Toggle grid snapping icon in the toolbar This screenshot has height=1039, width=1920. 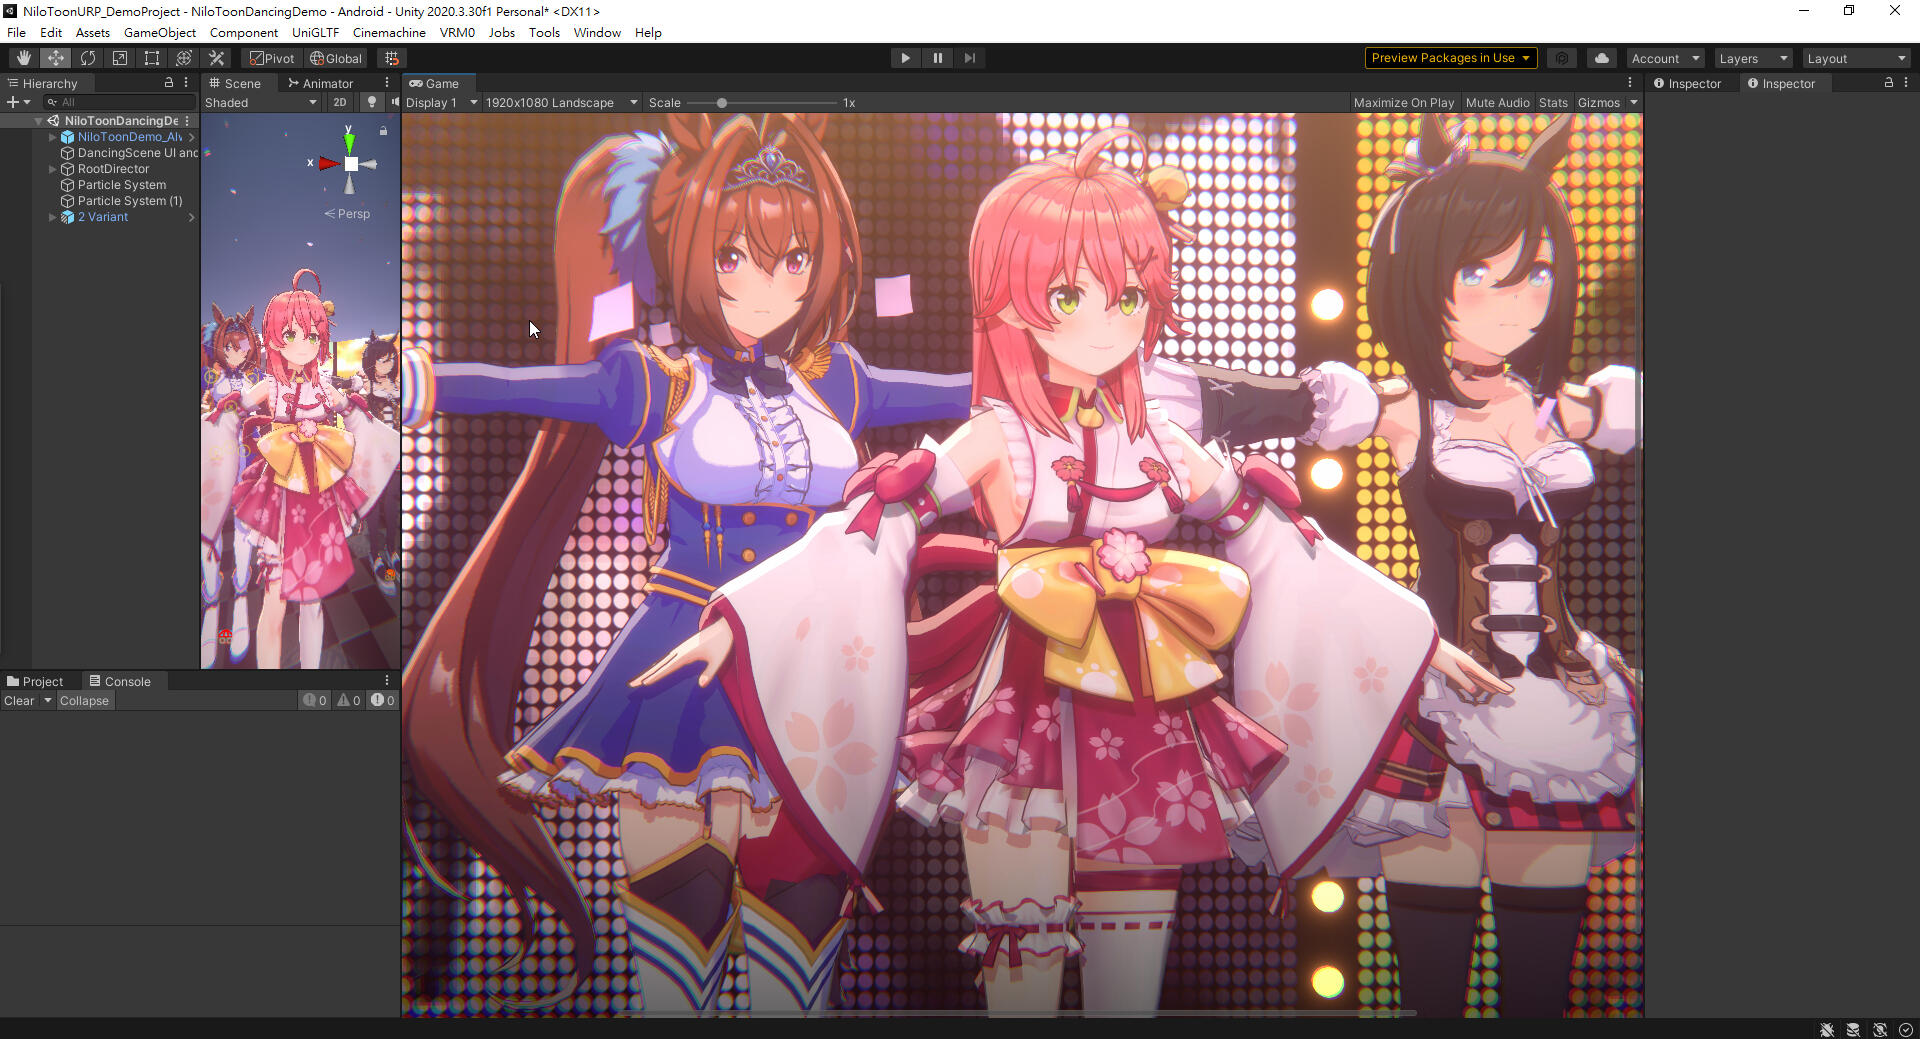coord(392,58)
